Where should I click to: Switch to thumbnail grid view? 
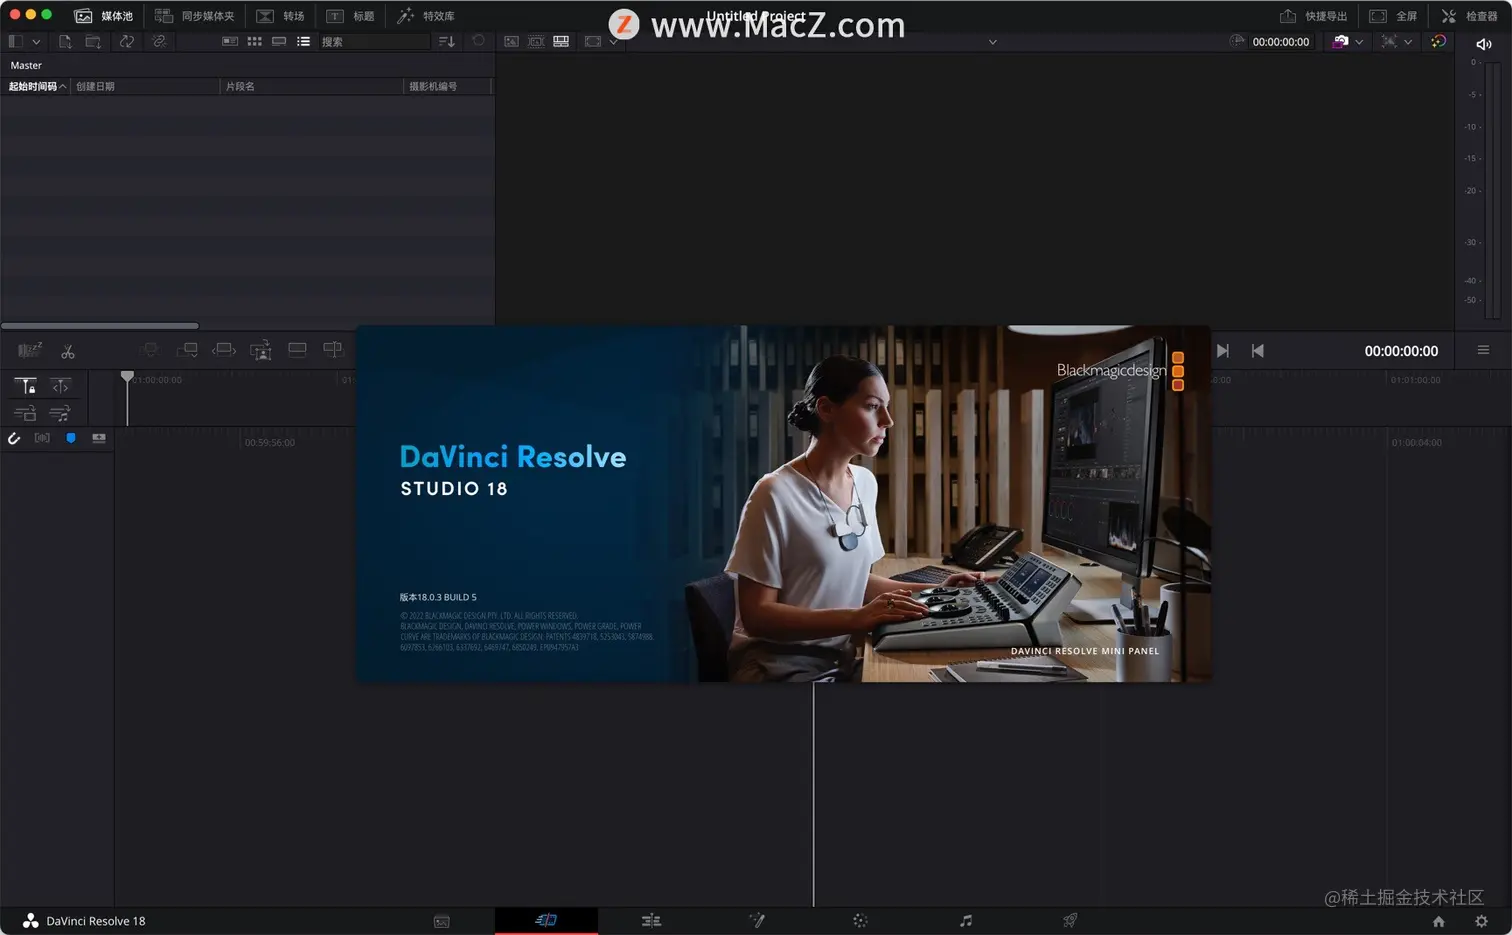pos(255,41)
